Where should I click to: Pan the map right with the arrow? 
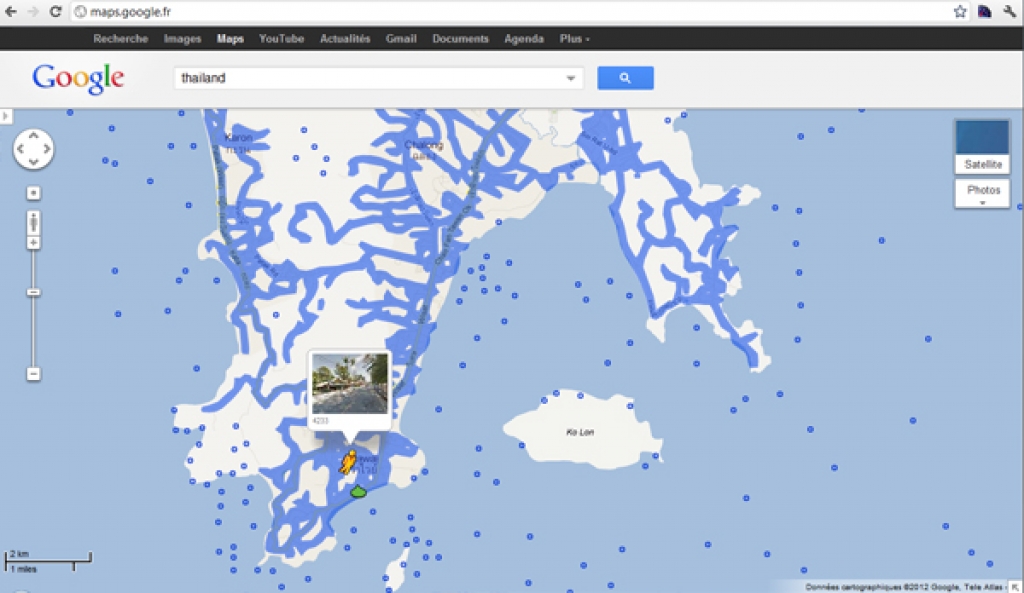click(x=46, y=149)
